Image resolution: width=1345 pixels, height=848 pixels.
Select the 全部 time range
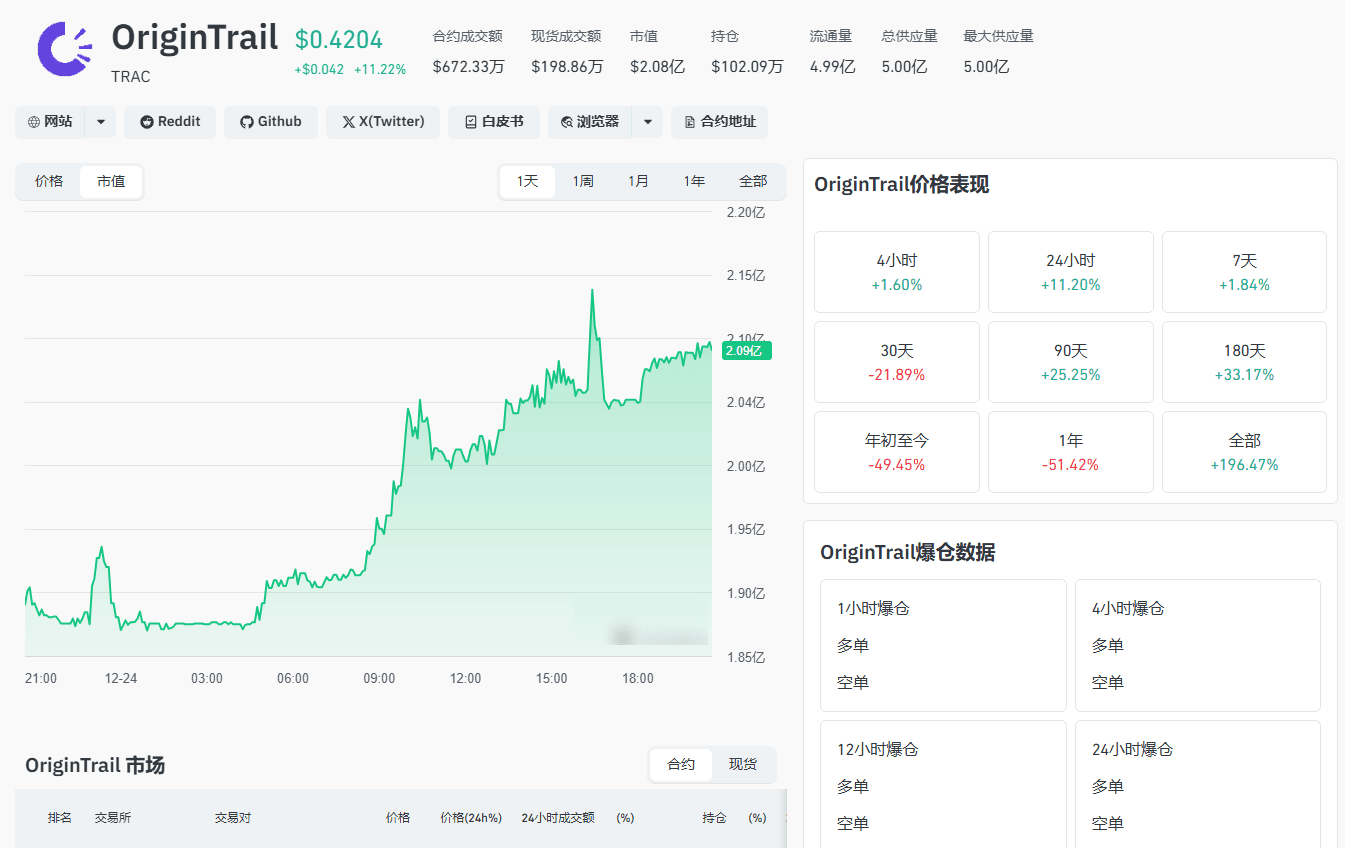coord(753,182)
